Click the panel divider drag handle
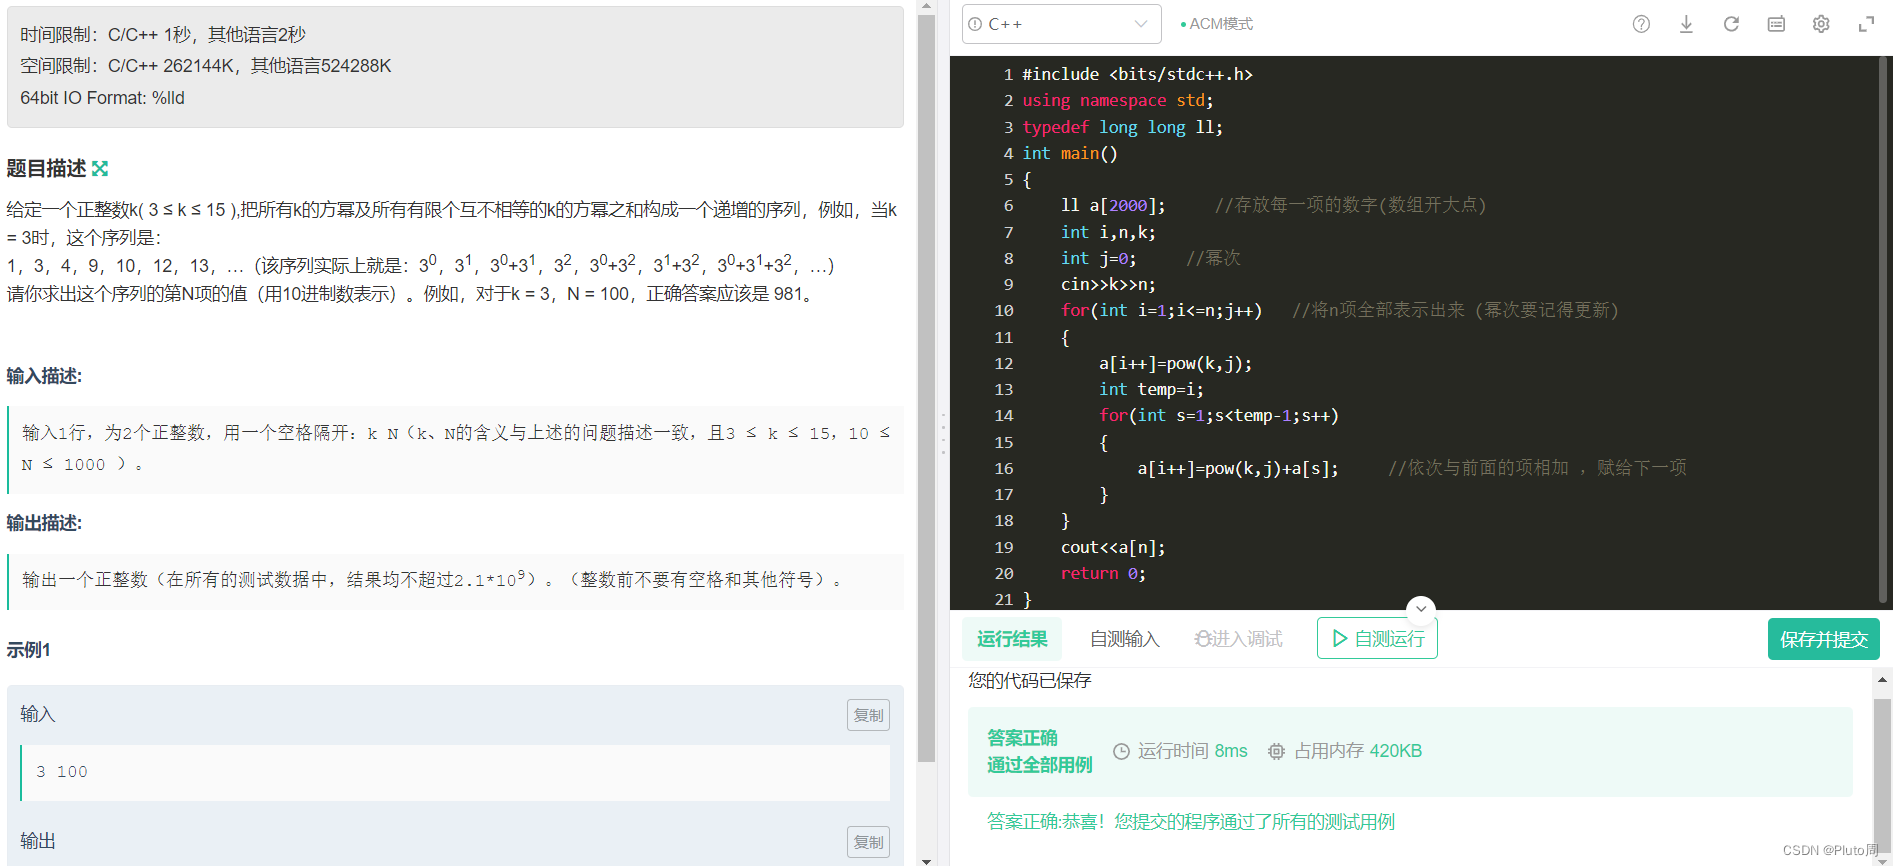 943,433
